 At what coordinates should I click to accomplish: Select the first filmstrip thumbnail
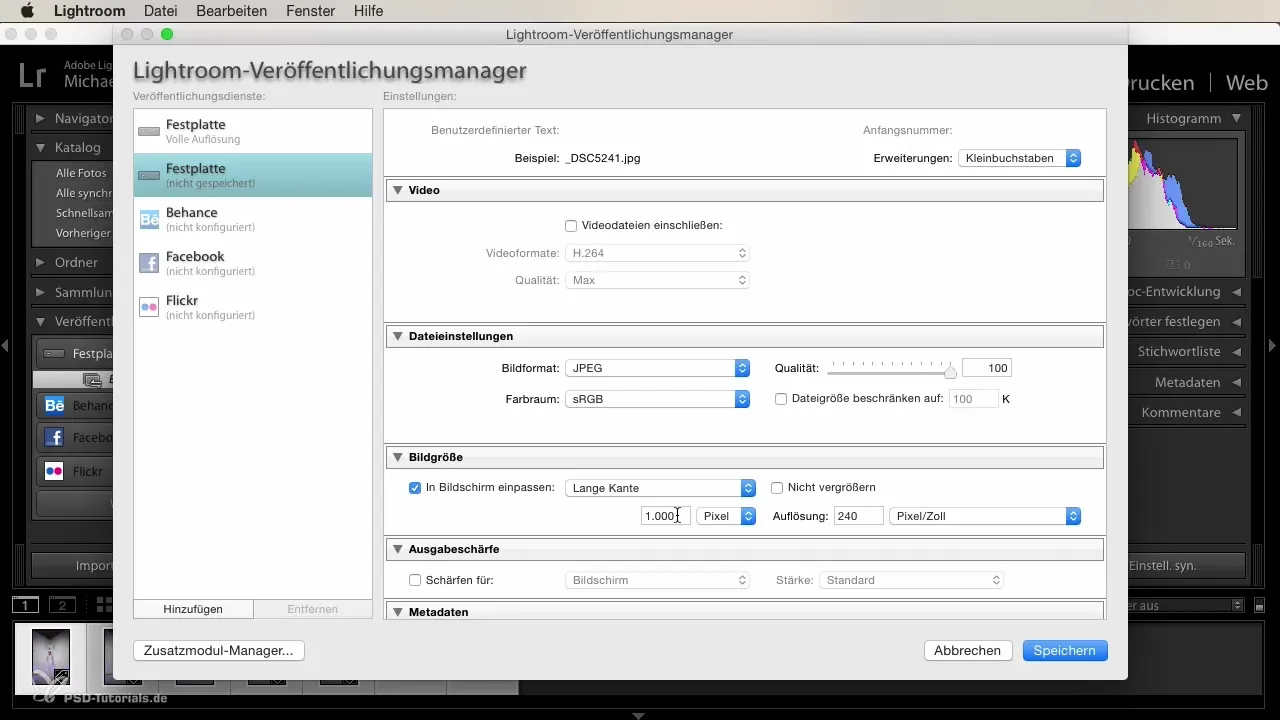[51, 656]
